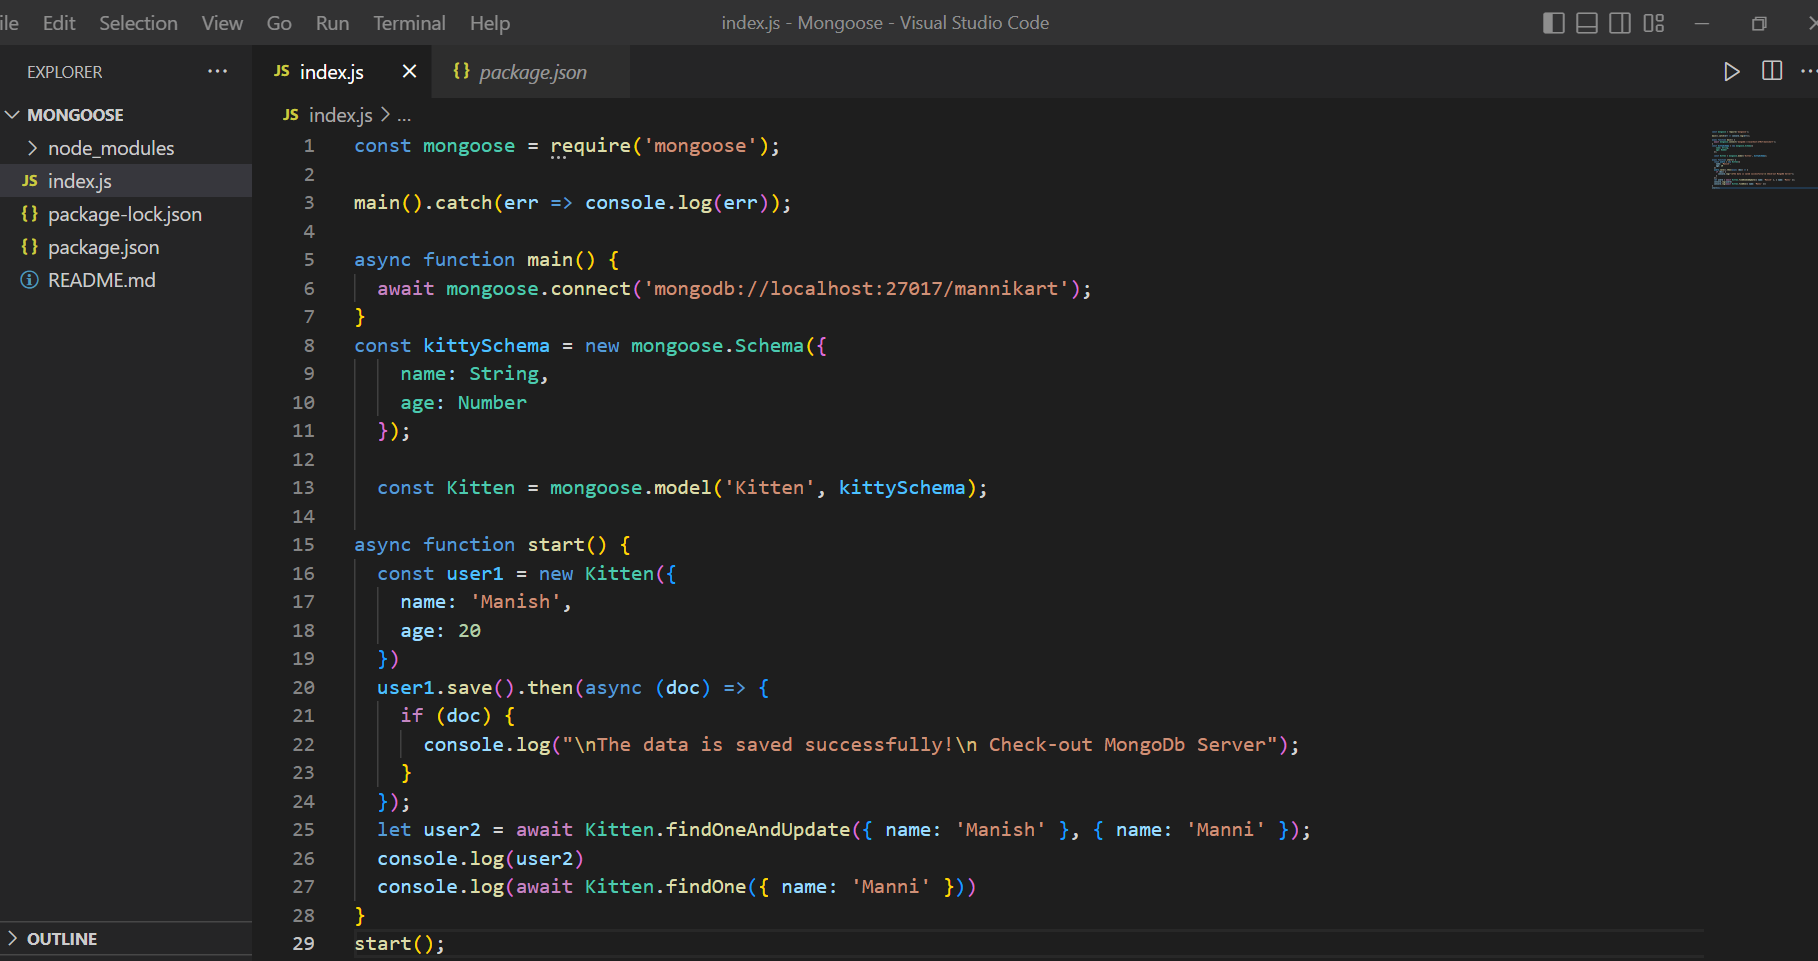Screen dimensions: 1818x961
Task: Click 'start();' call on line 29
Action: point(399,943)
